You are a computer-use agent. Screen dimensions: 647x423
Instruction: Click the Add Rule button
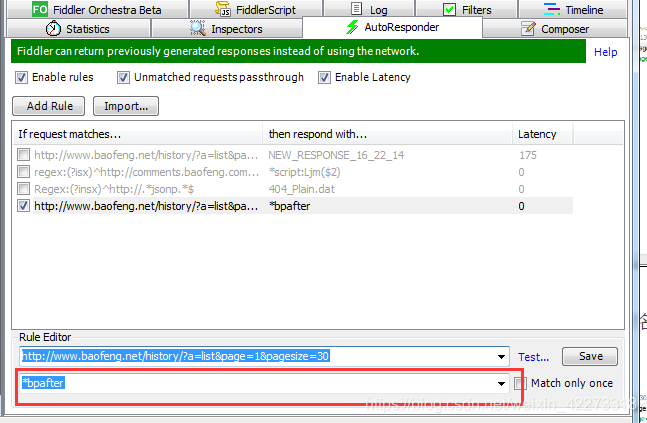(49, 106)
